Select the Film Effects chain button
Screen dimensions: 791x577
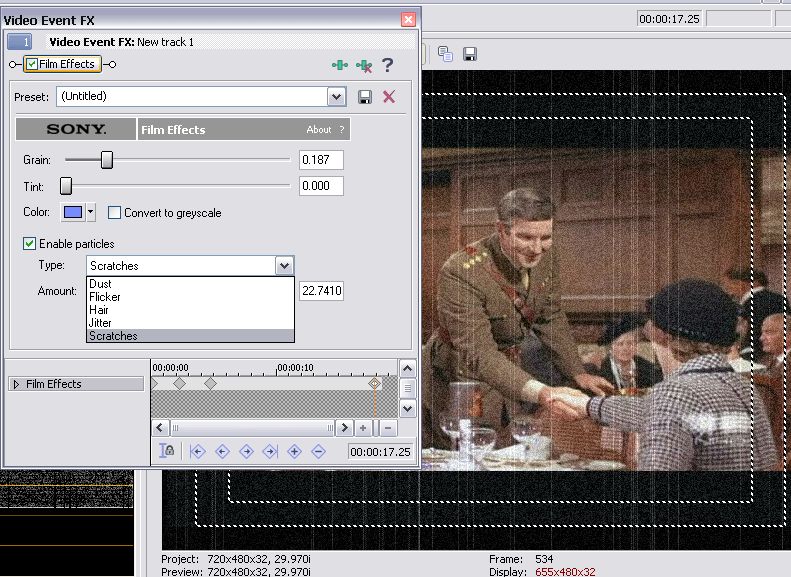pos(63,64)
